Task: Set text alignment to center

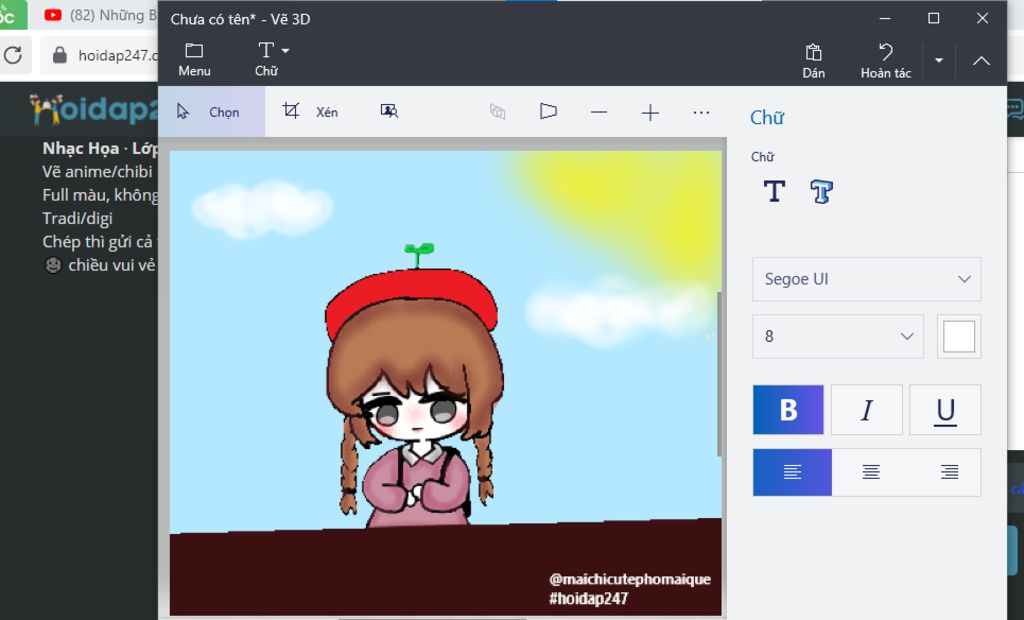Action: coord(871,472)
